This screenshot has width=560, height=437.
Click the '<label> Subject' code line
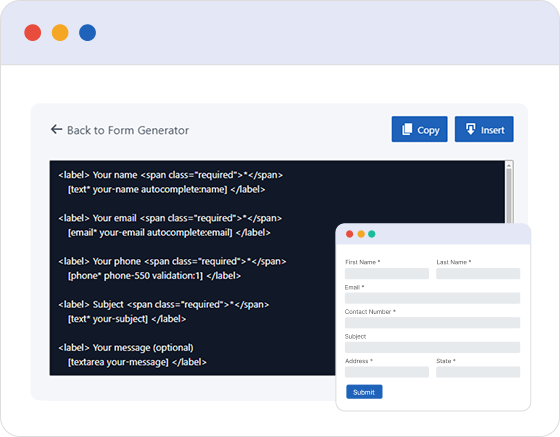tap(164, 305)
